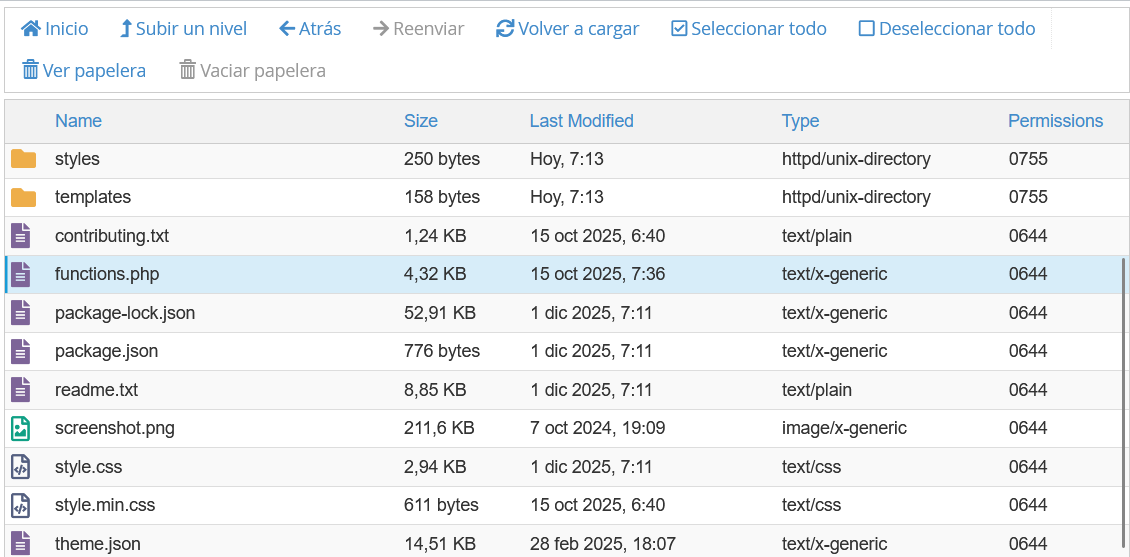Click the style.min.css code file icon
1130x557 pixels.
(21, 505)
